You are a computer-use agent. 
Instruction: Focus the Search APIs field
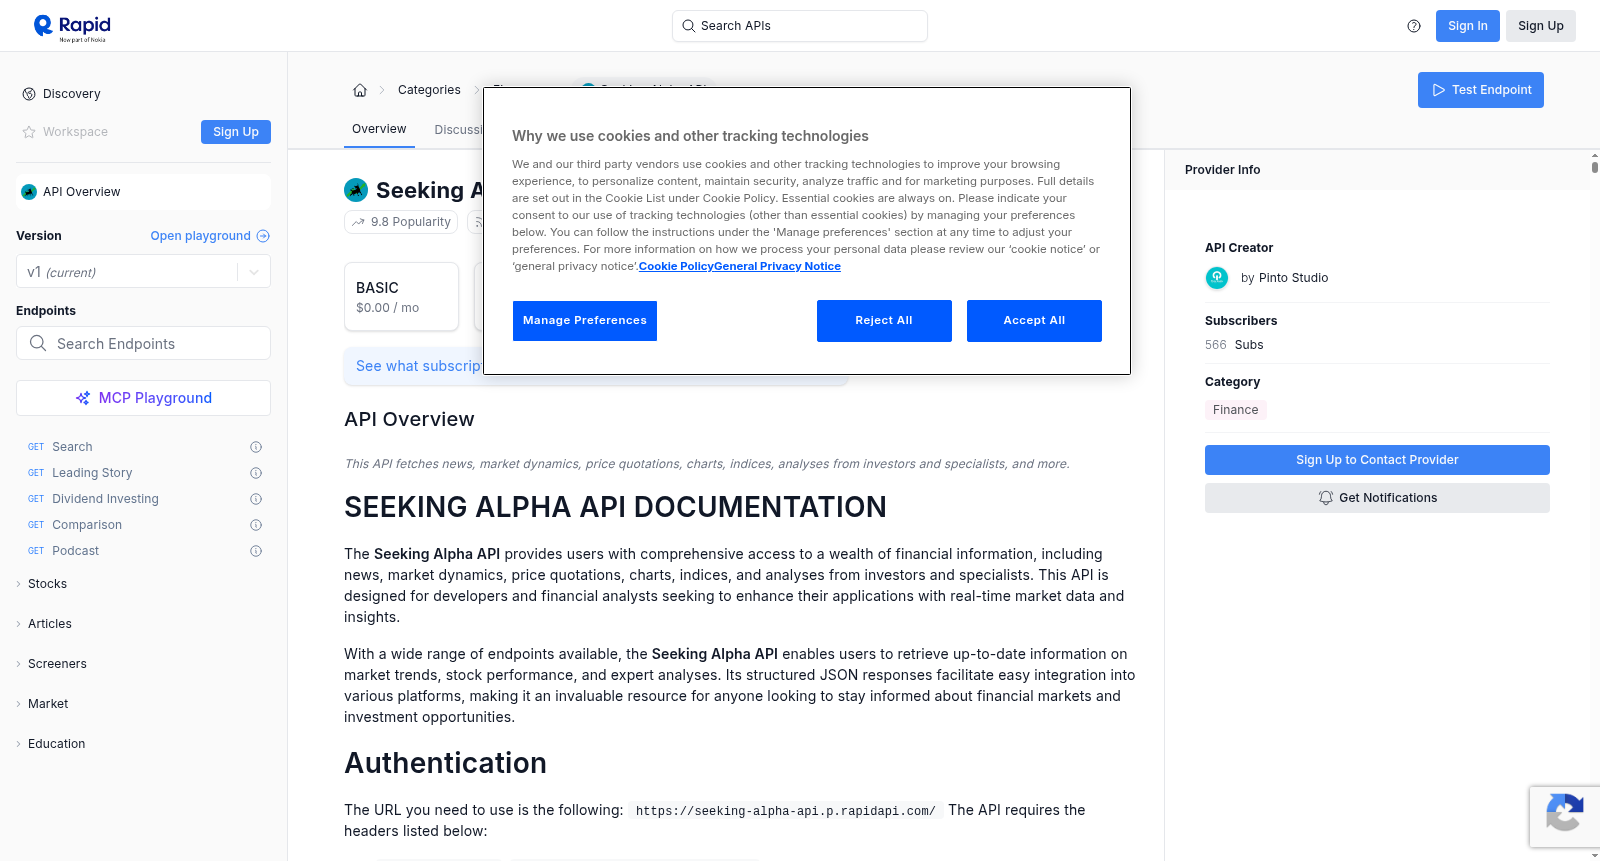800,26
